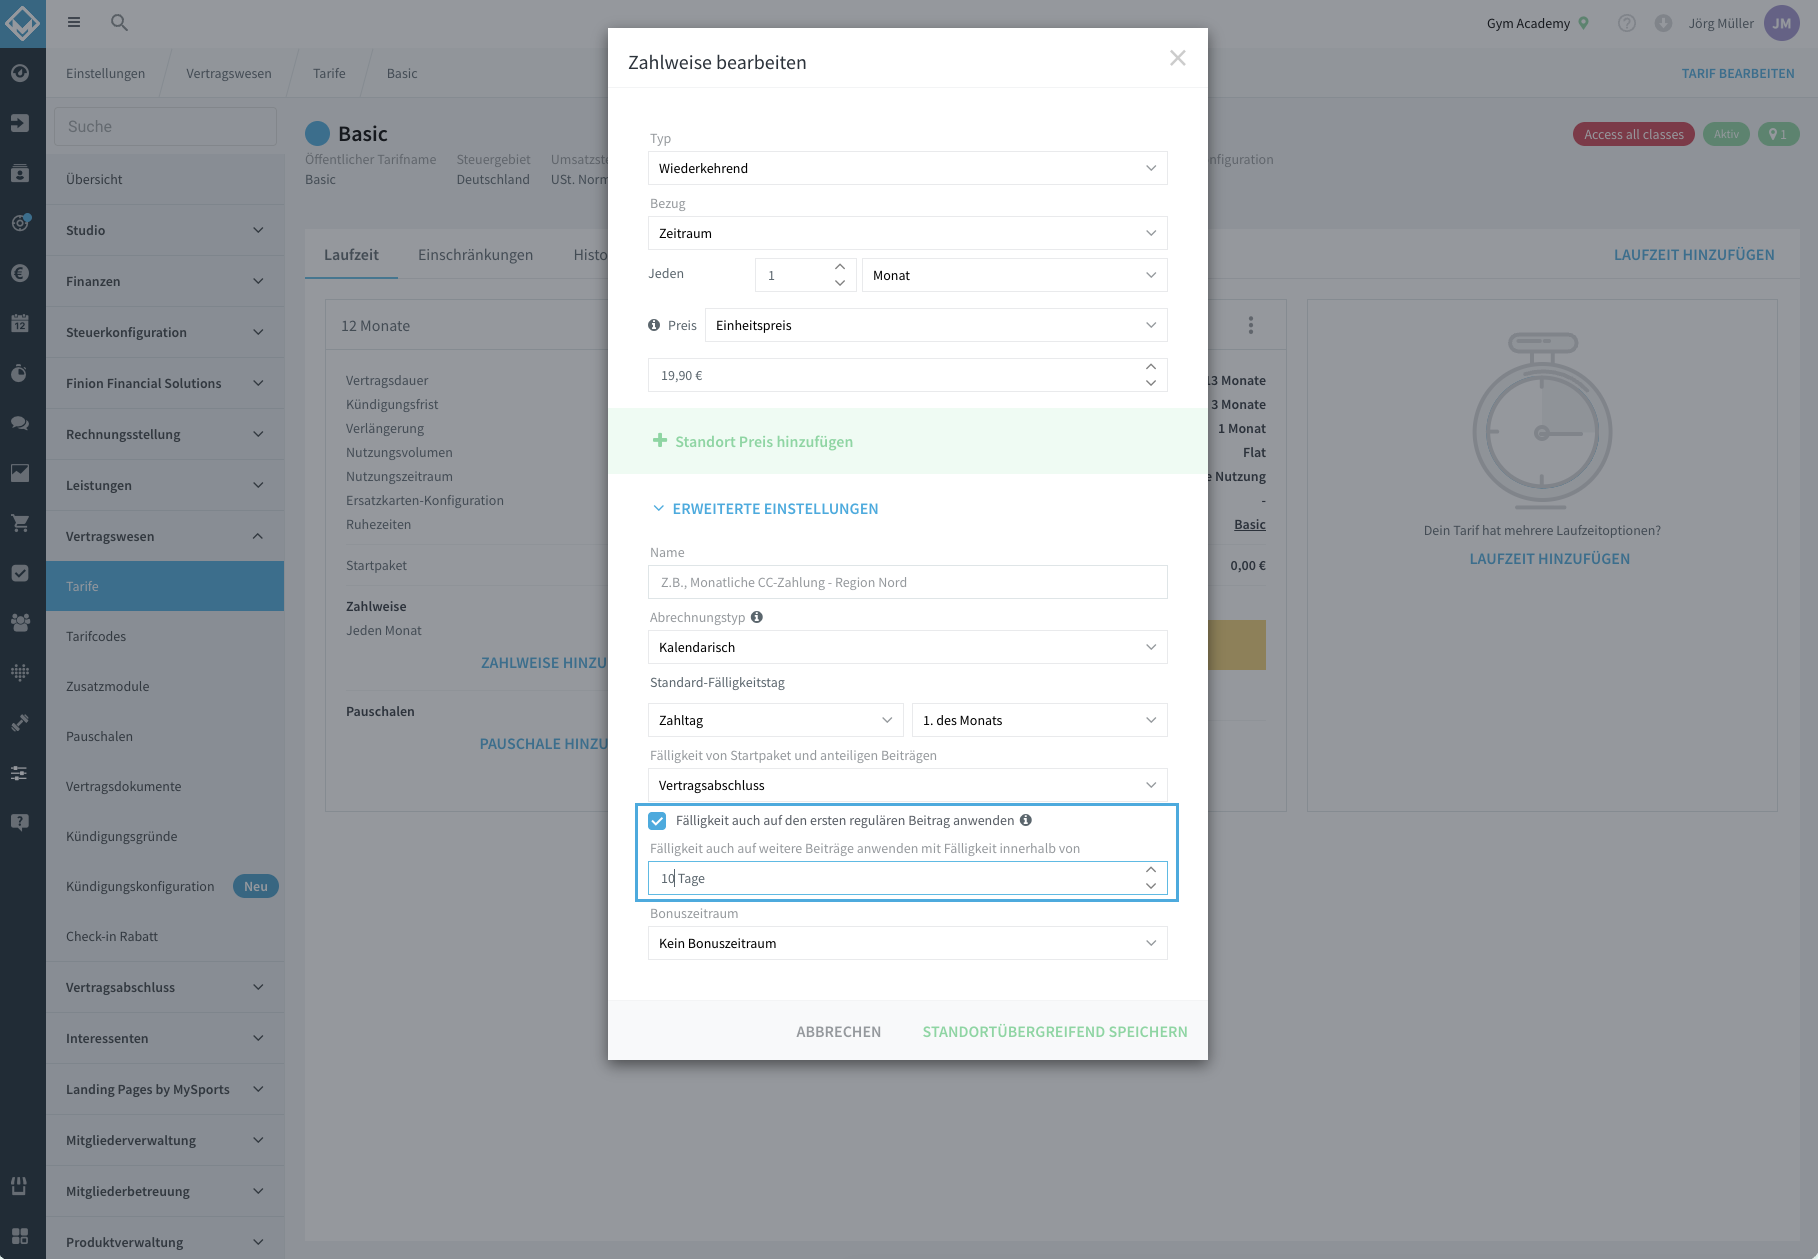
Task: Click the Abbrechen button
Action: click(838, 1031)
